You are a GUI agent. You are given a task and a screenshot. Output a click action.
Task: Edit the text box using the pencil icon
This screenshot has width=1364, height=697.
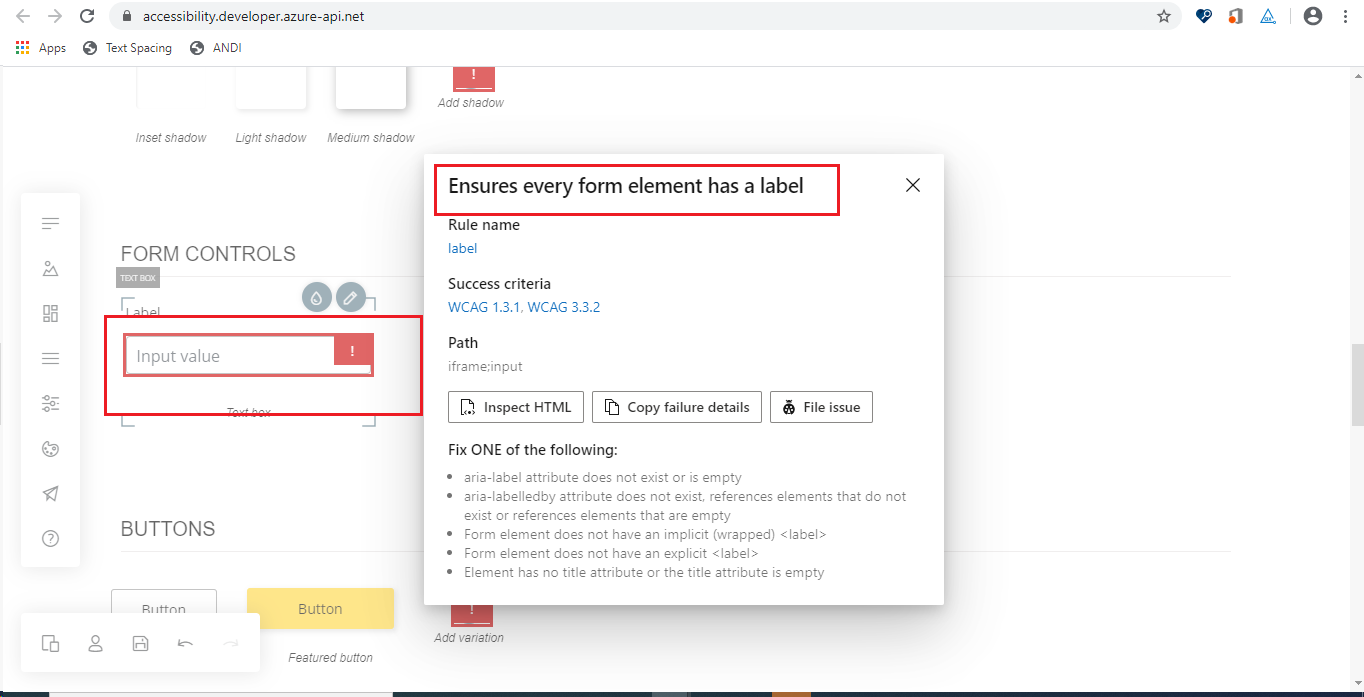coord(351,297)
